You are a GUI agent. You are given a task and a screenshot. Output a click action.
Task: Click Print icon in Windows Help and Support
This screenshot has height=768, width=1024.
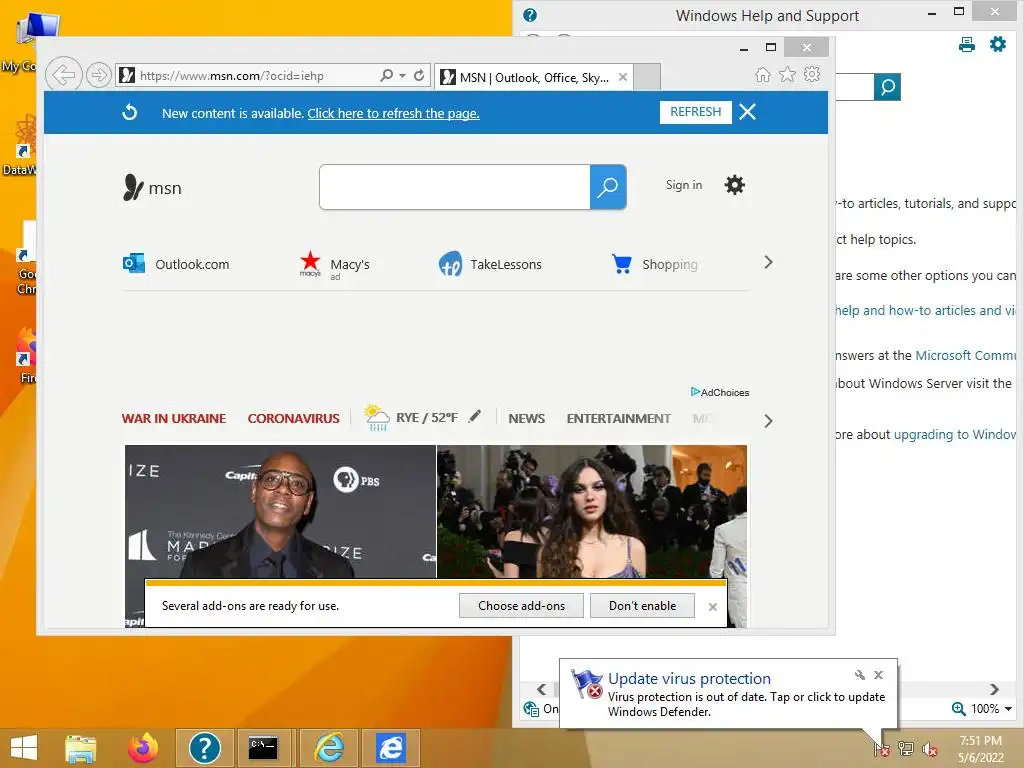point(967,44)
